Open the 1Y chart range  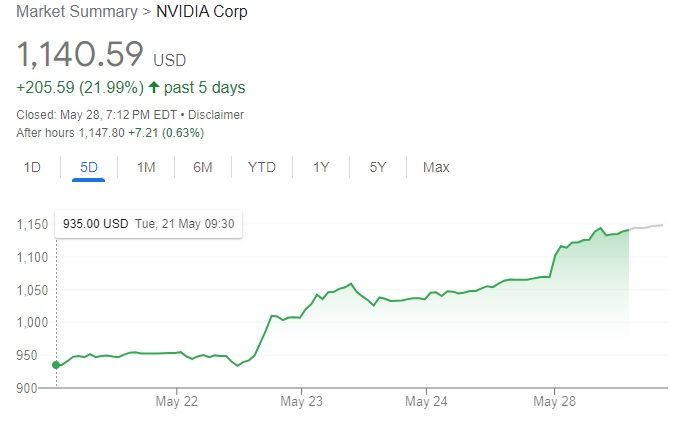tap(321, 167)
